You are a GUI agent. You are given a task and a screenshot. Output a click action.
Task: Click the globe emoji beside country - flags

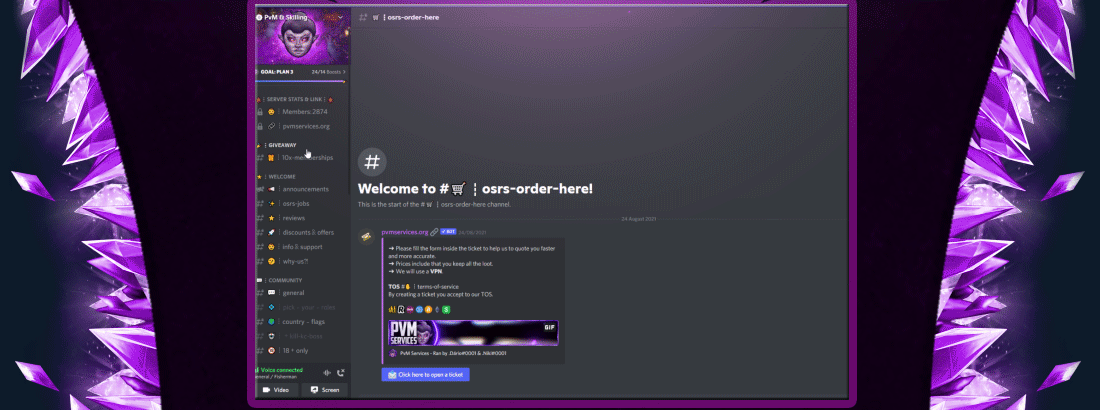click(271, 322)
